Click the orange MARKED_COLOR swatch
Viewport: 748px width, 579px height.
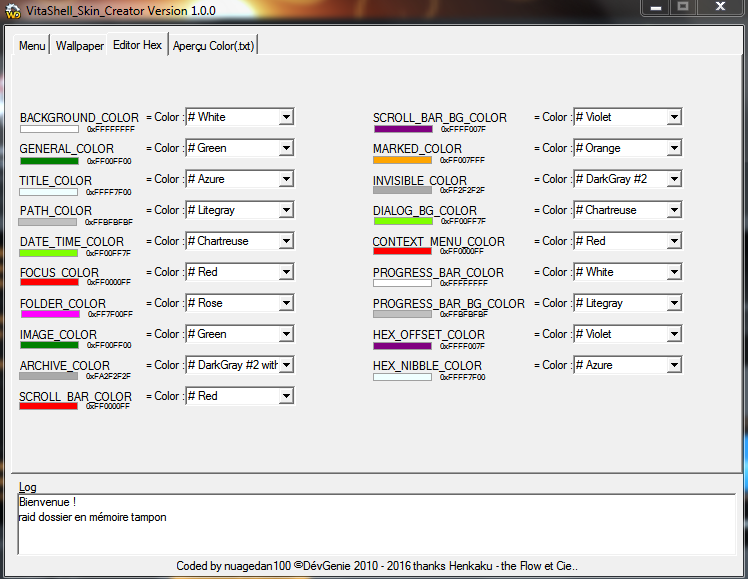(403, 160)
